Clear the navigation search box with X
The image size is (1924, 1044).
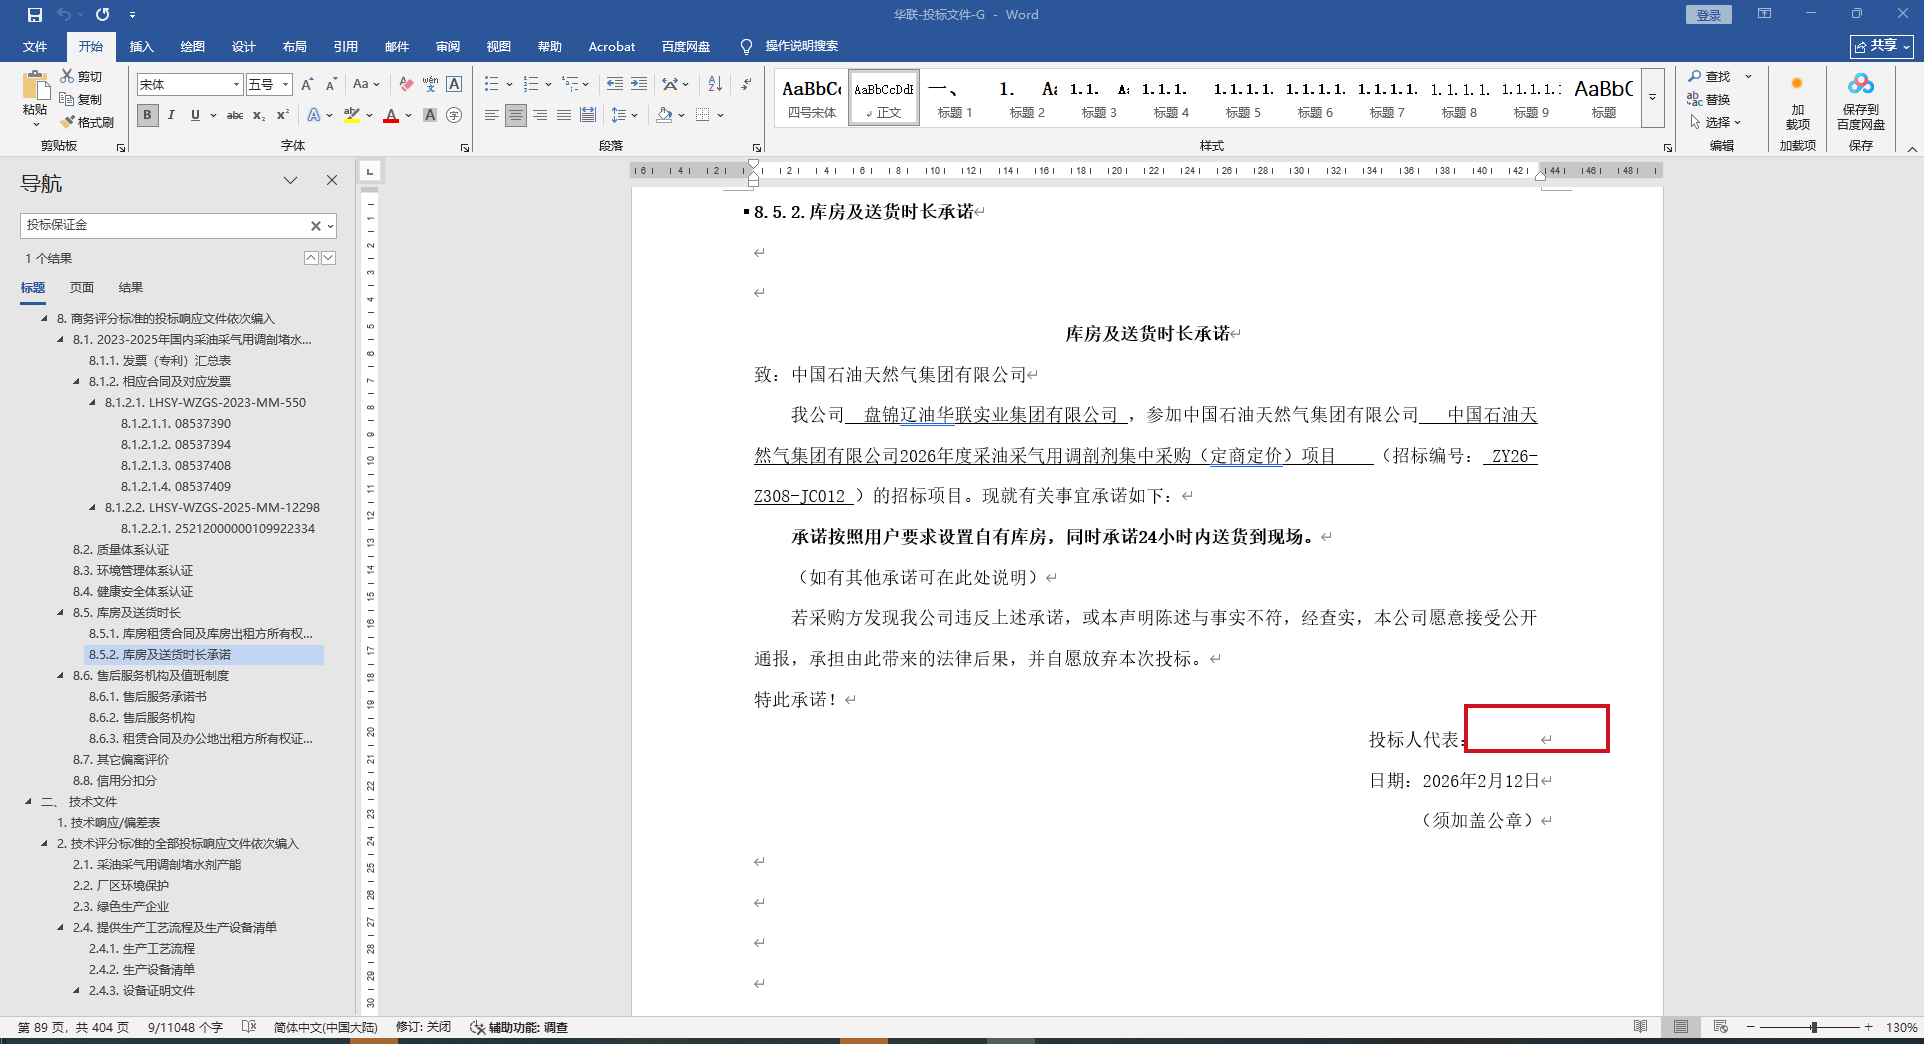coord(315,226)
